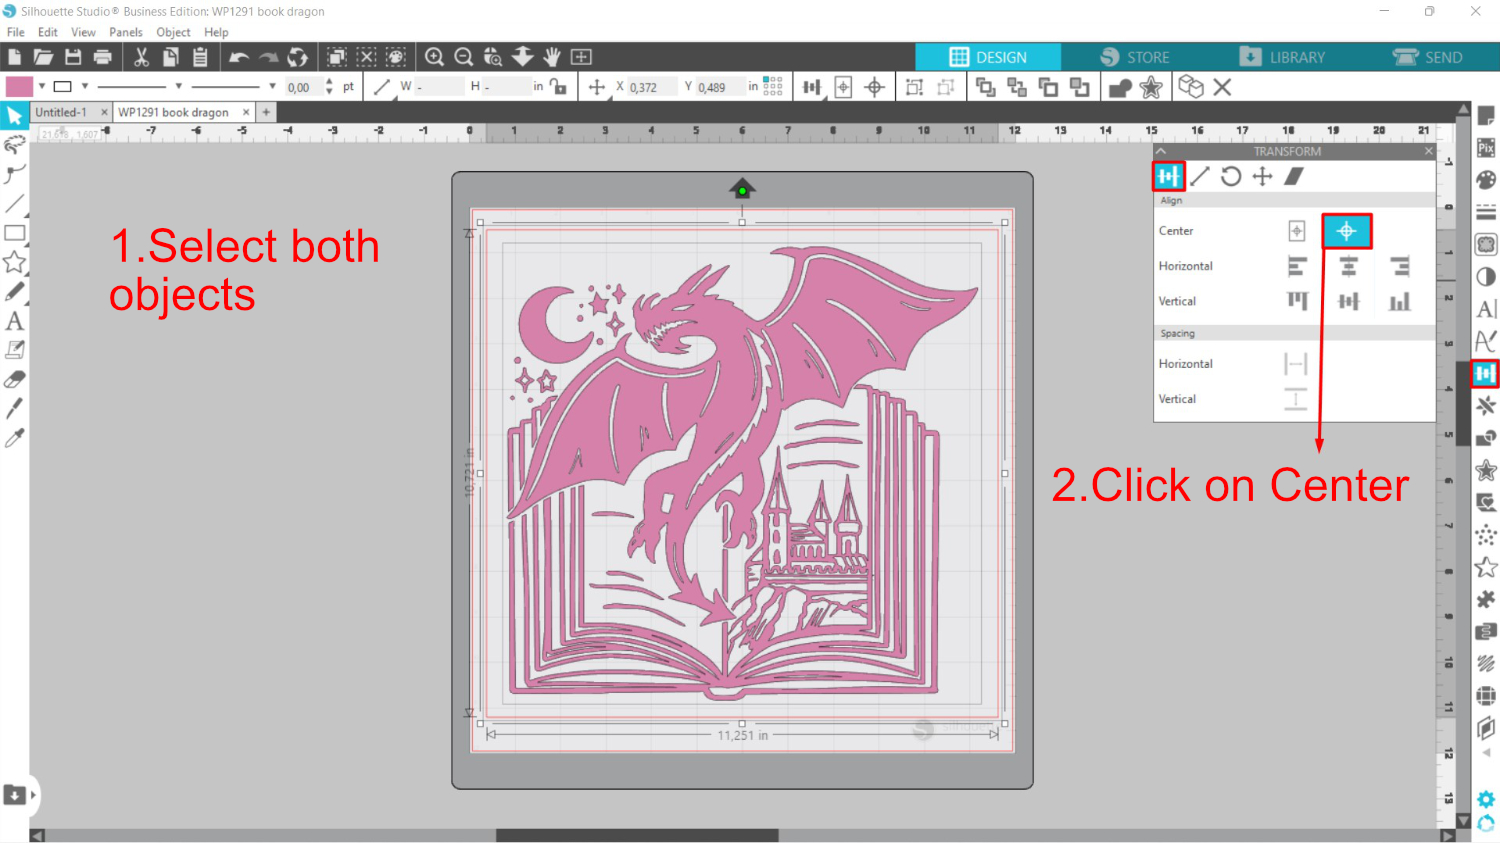This screenshot has height=843, width=1500.
Task: Click the pink fill color swatch
Action: click(20, 87)
